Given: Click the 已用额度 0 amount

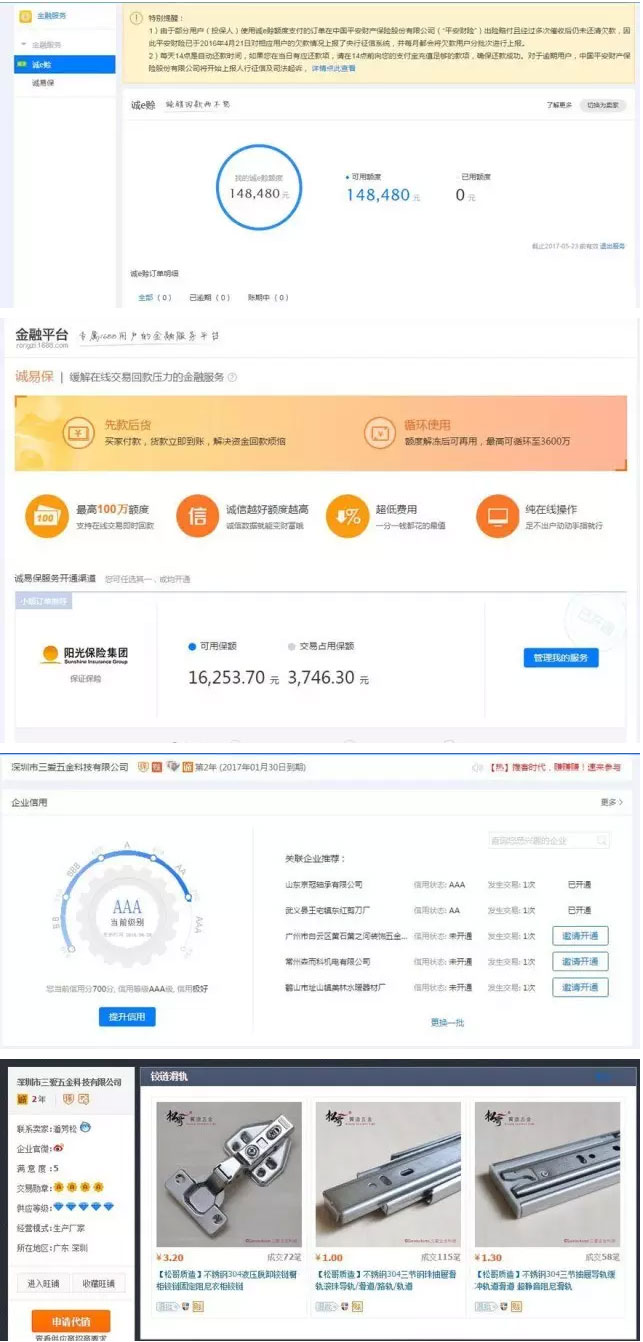Looking at the screenshot, I should (x=461, y=195).
